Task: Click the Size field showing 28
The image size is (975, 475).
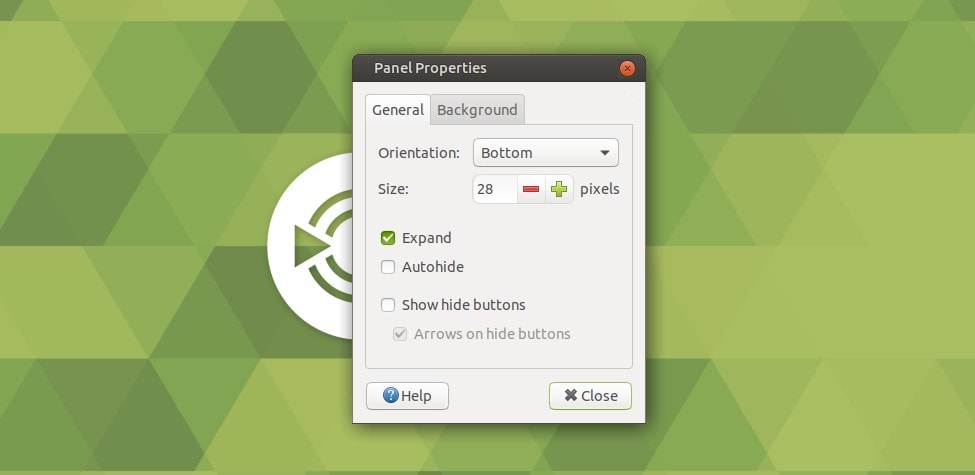Action: (x=494, y=189)
